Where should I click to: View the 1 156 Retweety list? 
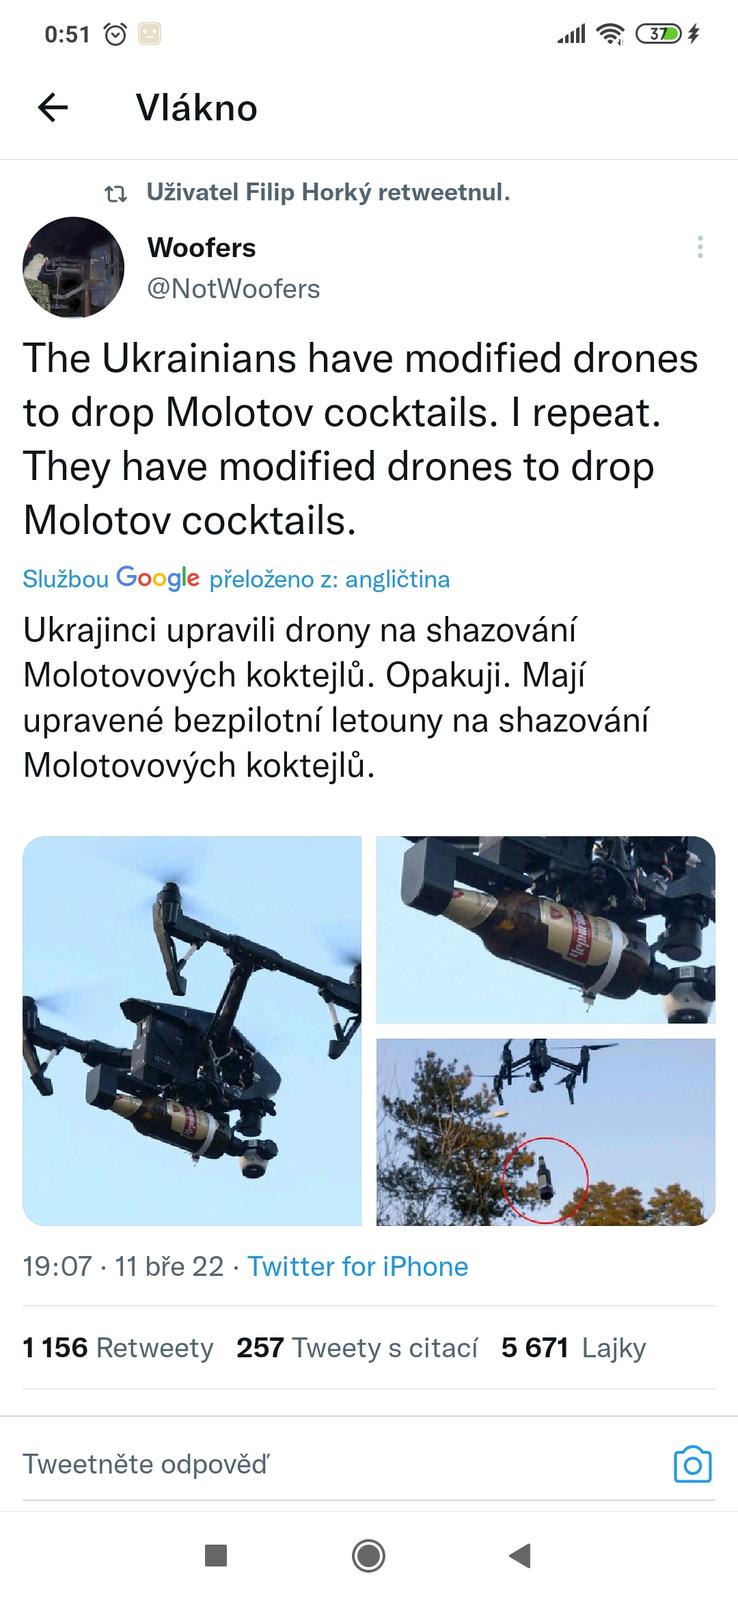(x=118, y=1348)
